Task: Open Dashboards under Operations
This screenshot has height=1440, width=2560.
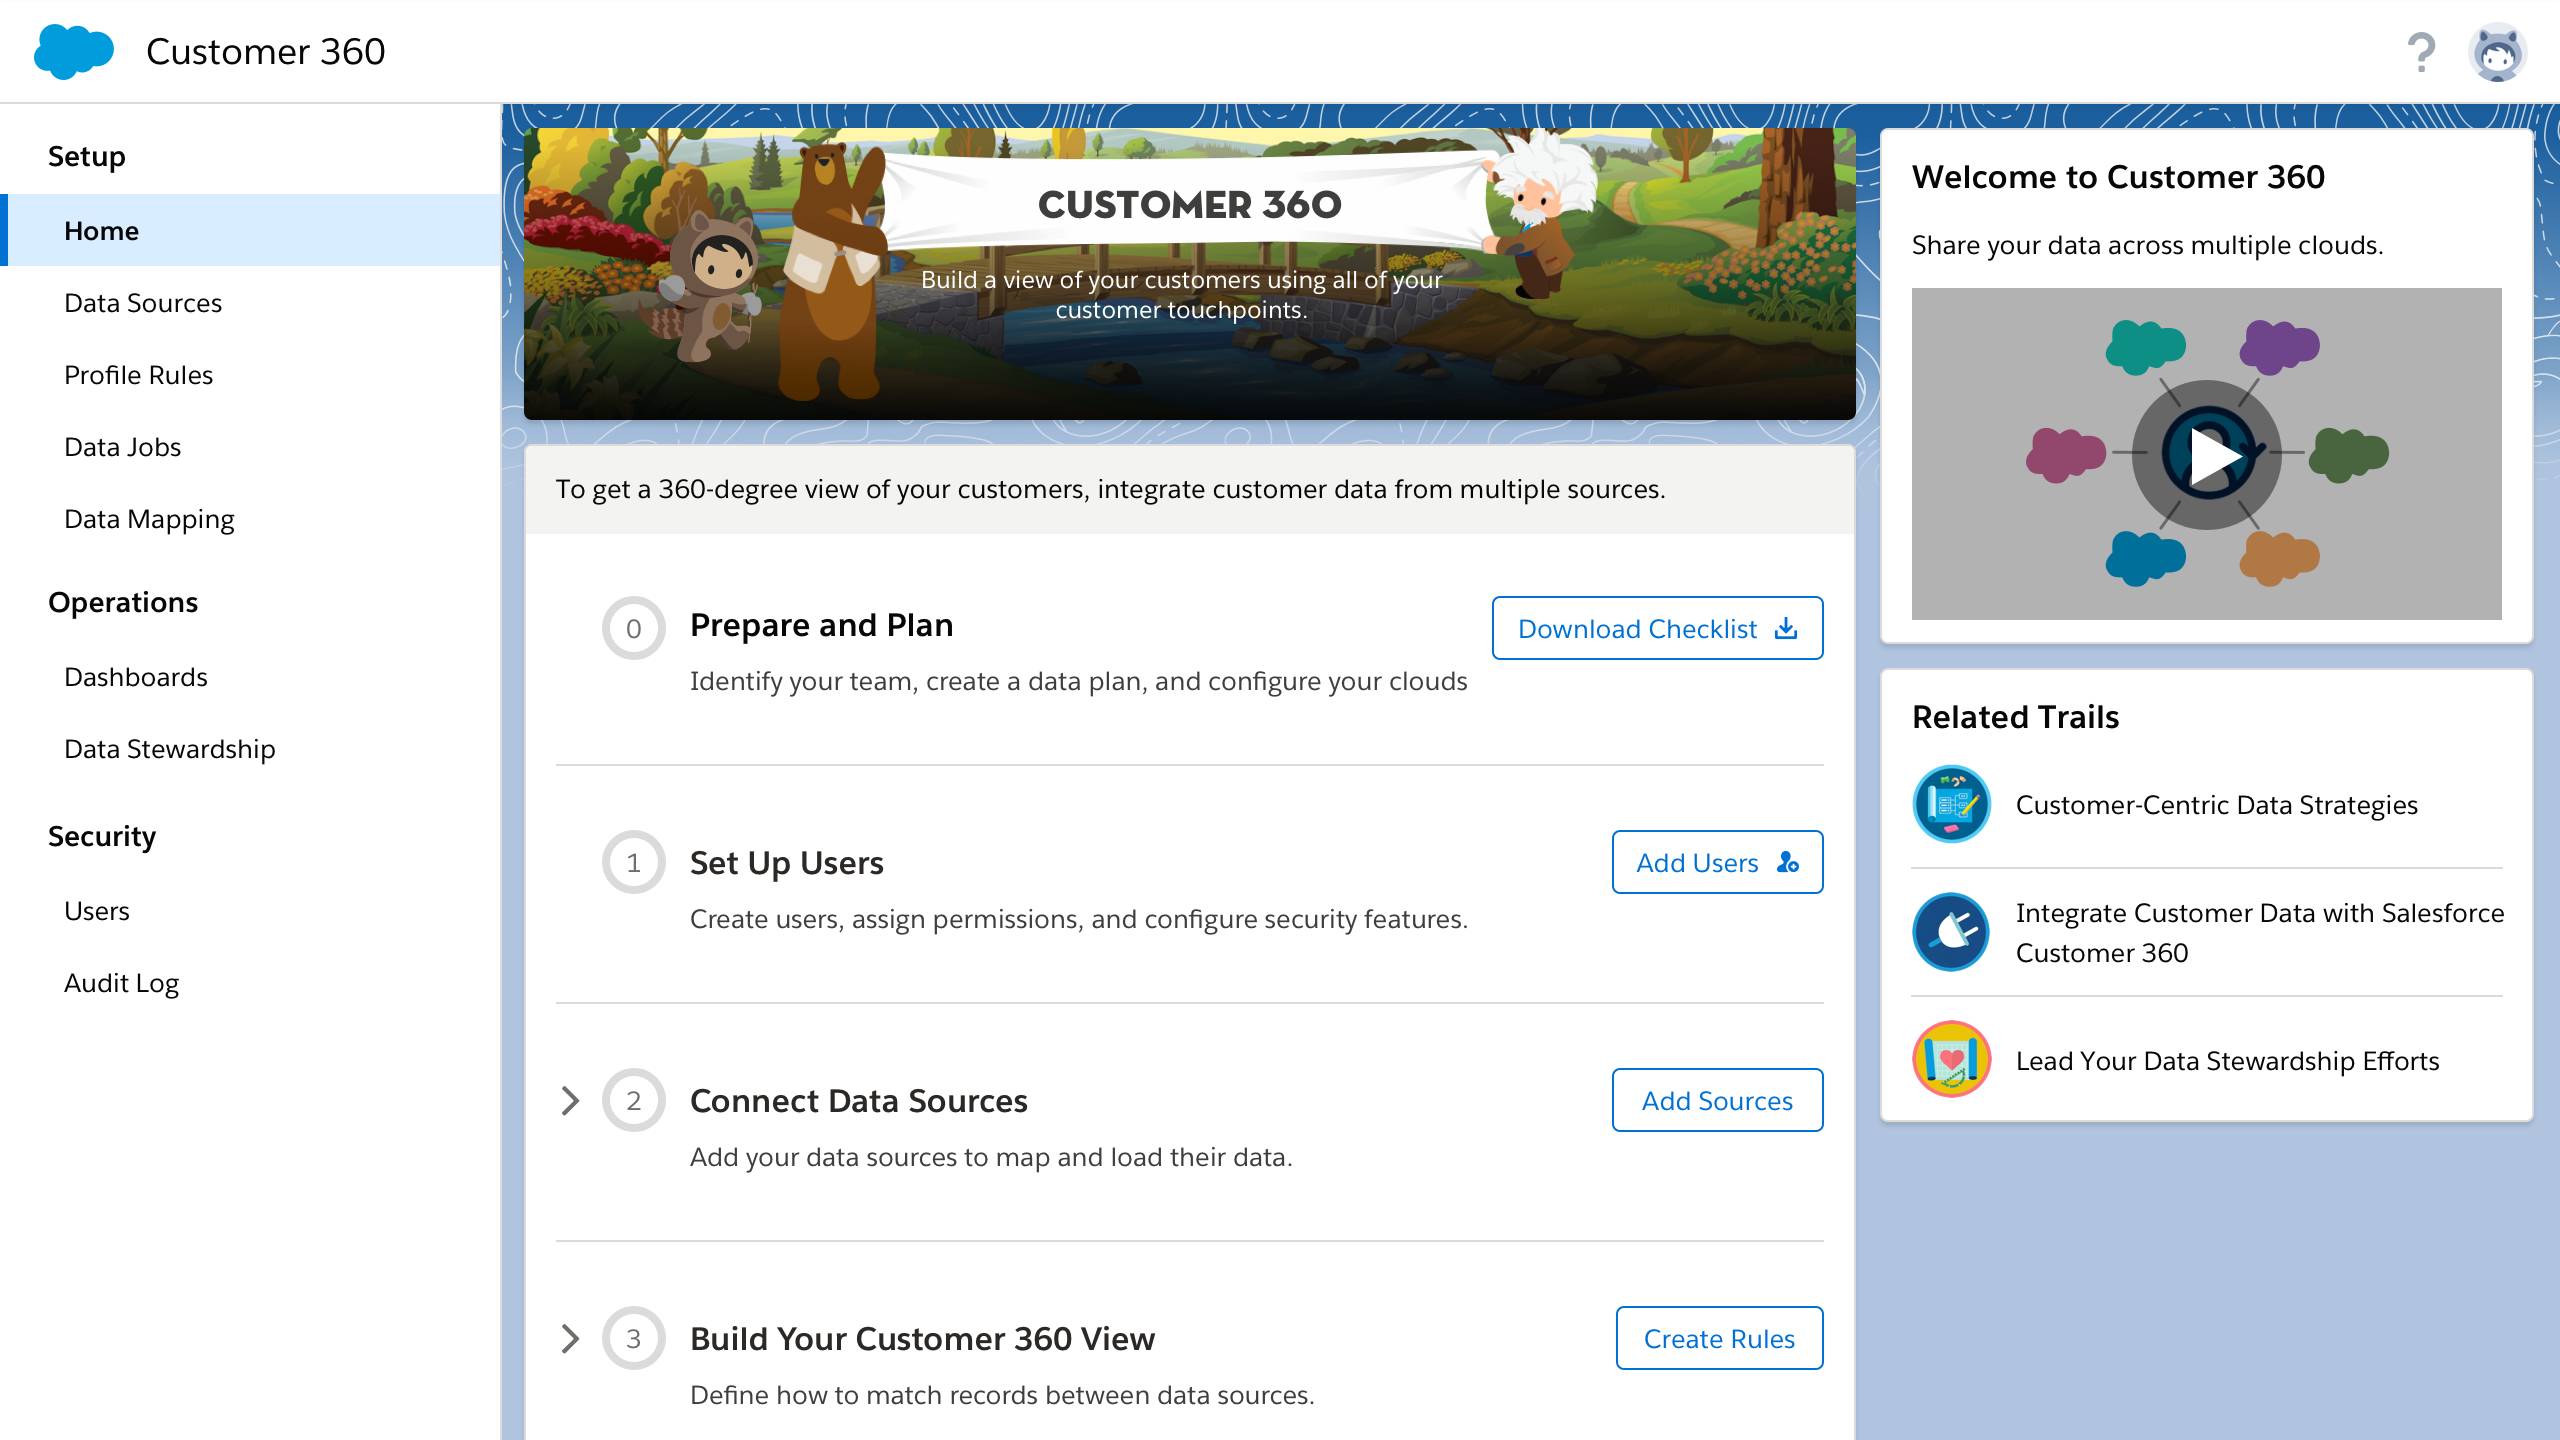Action: (x=250, y=676)
